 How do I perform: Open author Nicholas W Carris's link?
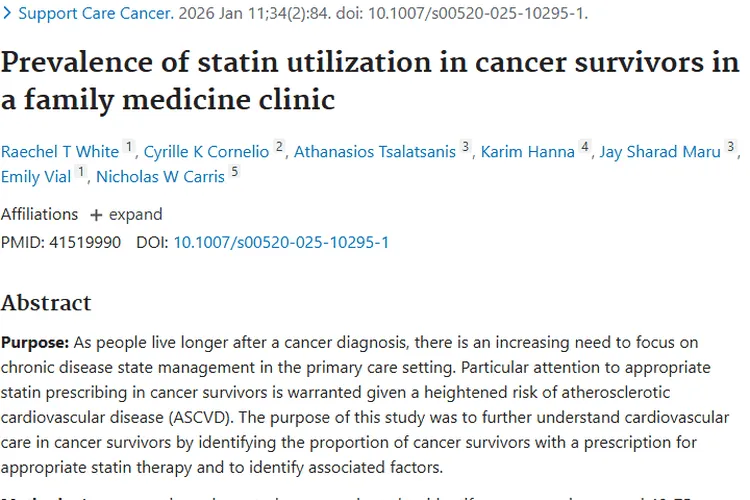coord(160,177)
